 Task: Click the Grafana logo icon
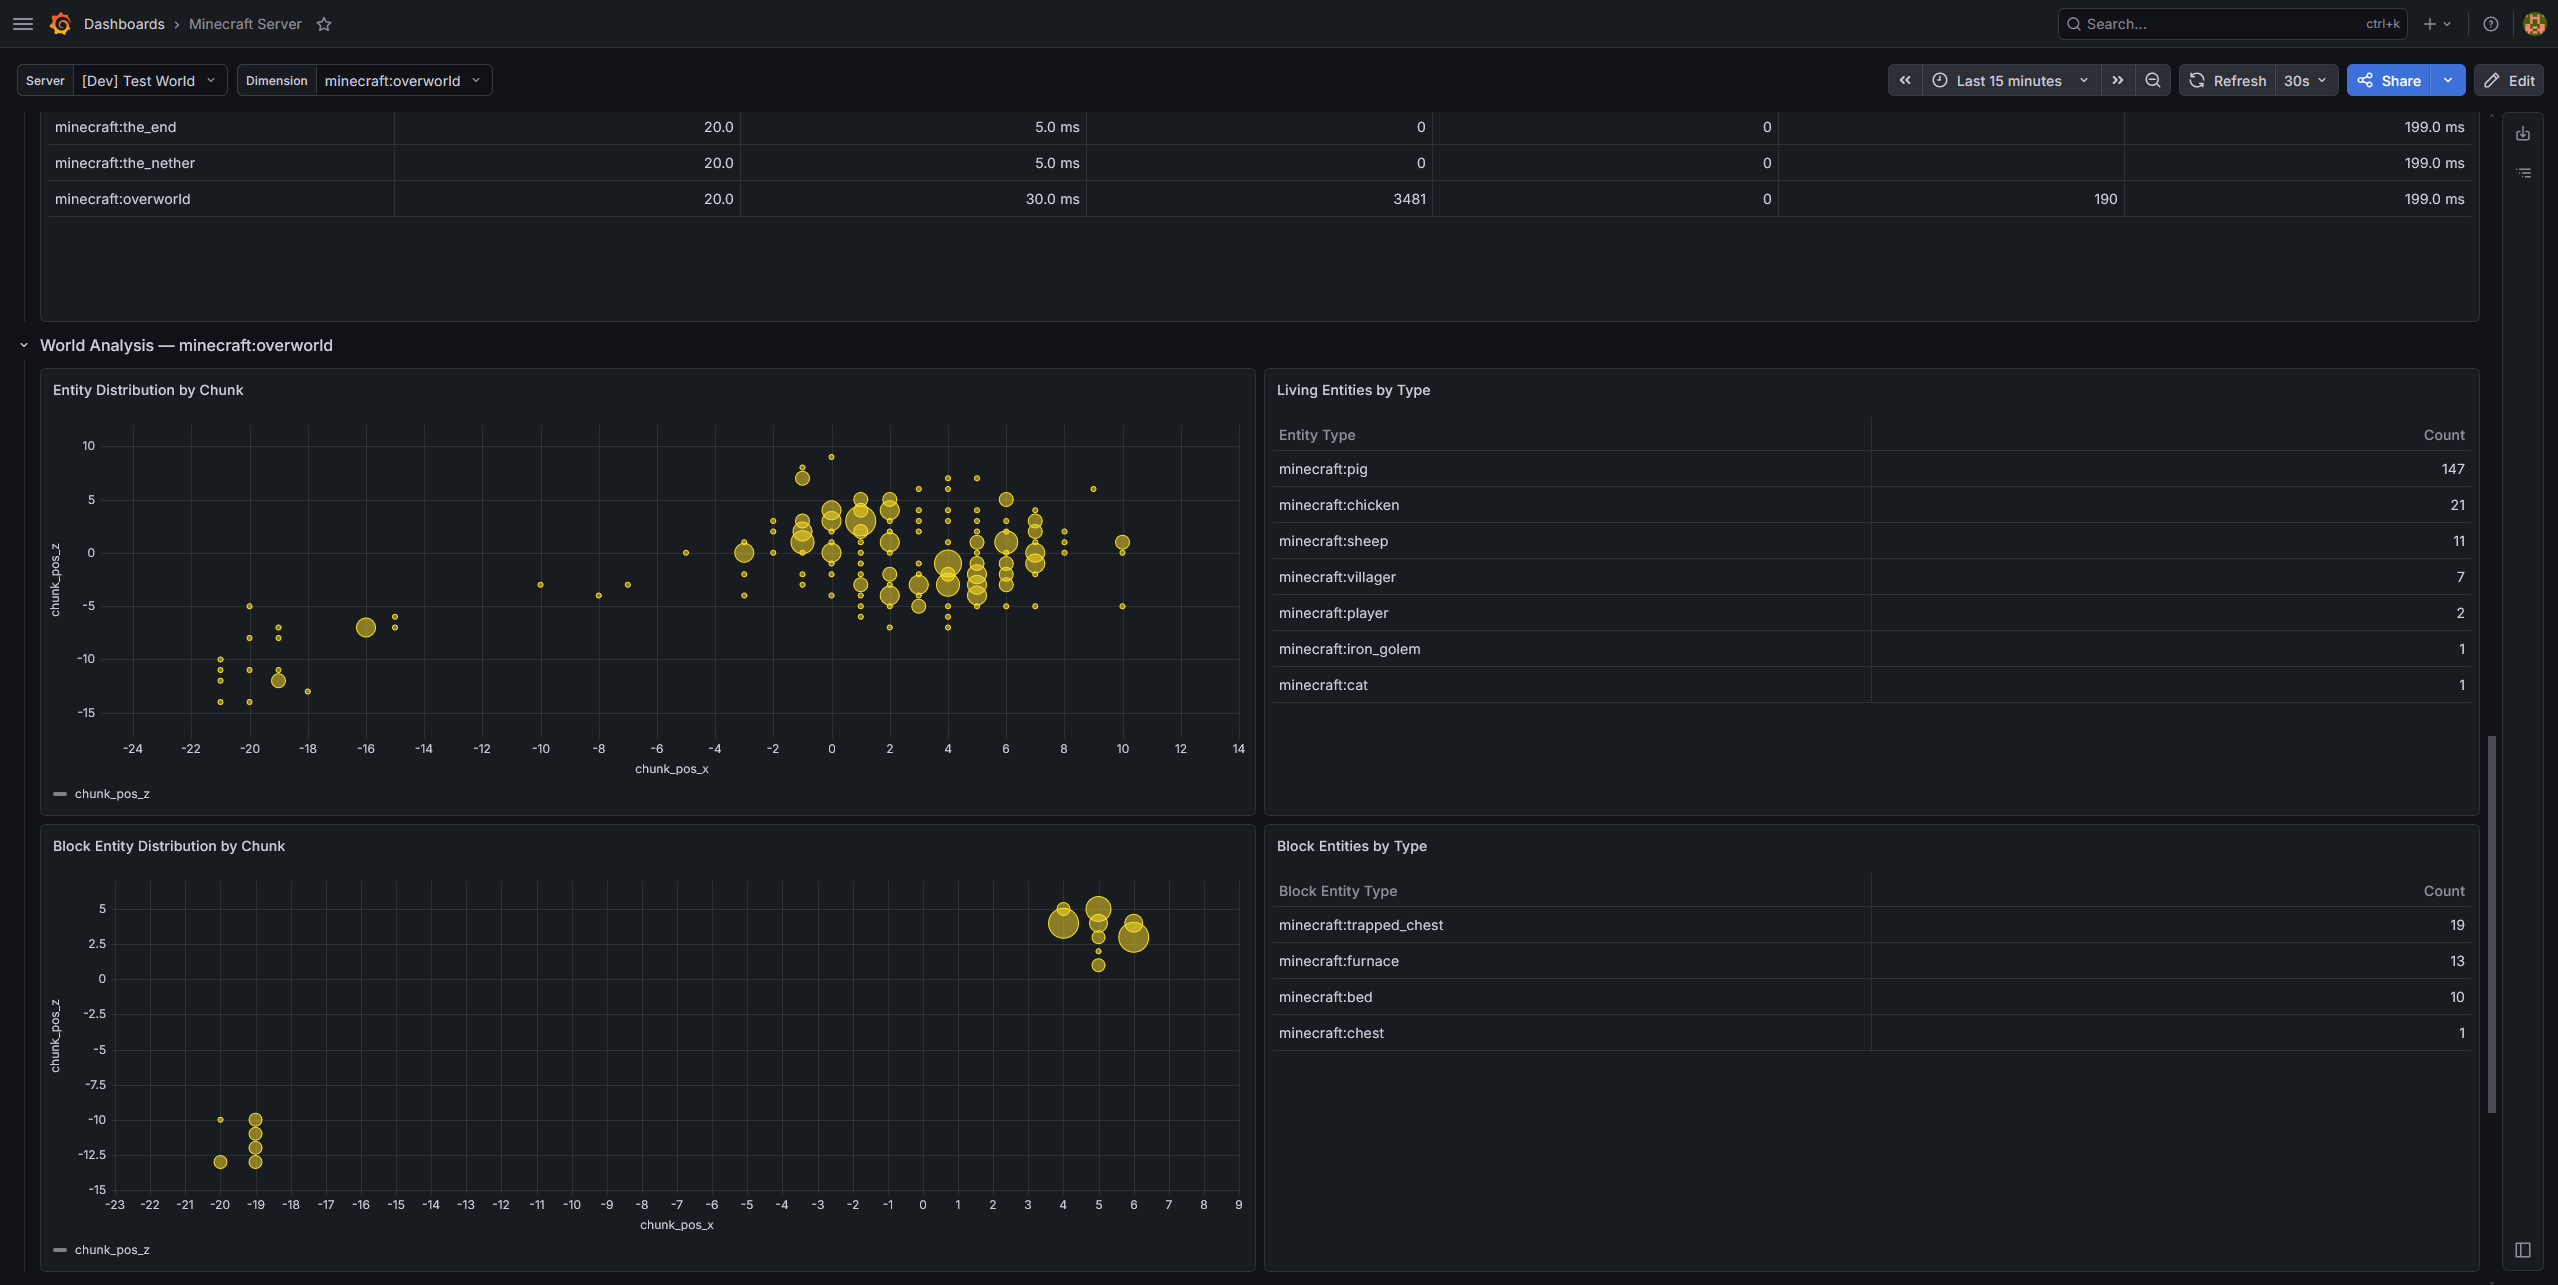coord(61,24)
